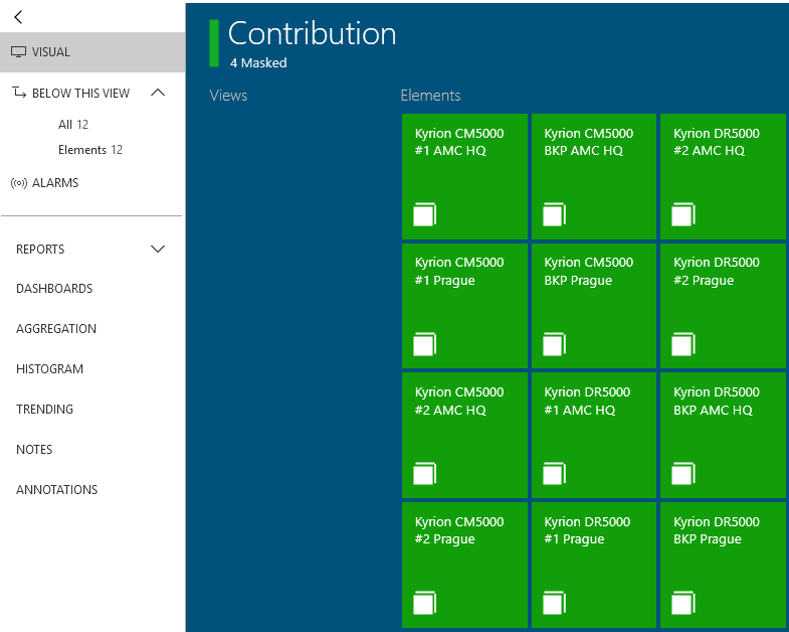Click element icon on Kyrion DR5000 BKP AMC HQ
This screenshot has width=789, height=632.
tap(683, 473)
